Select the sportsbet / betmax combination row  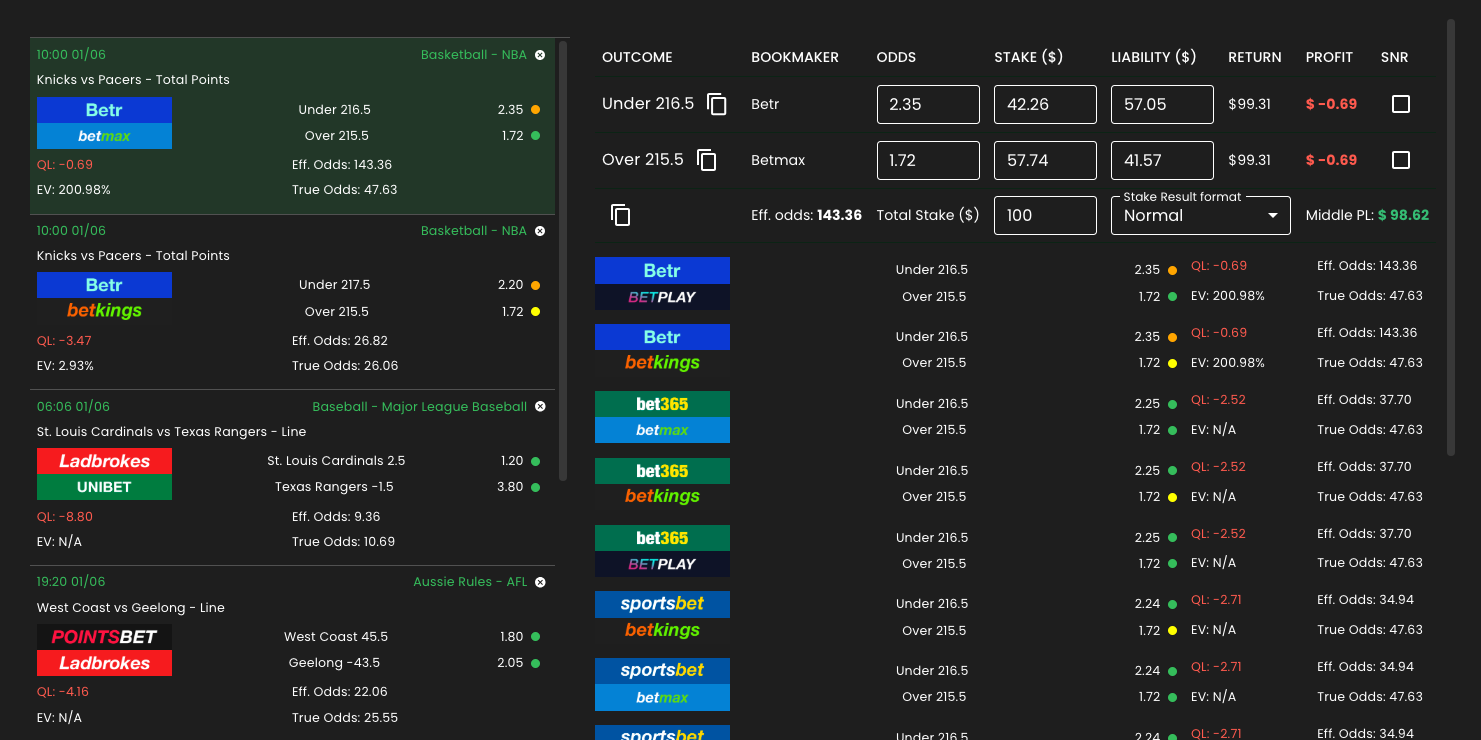coord(1012,684)
